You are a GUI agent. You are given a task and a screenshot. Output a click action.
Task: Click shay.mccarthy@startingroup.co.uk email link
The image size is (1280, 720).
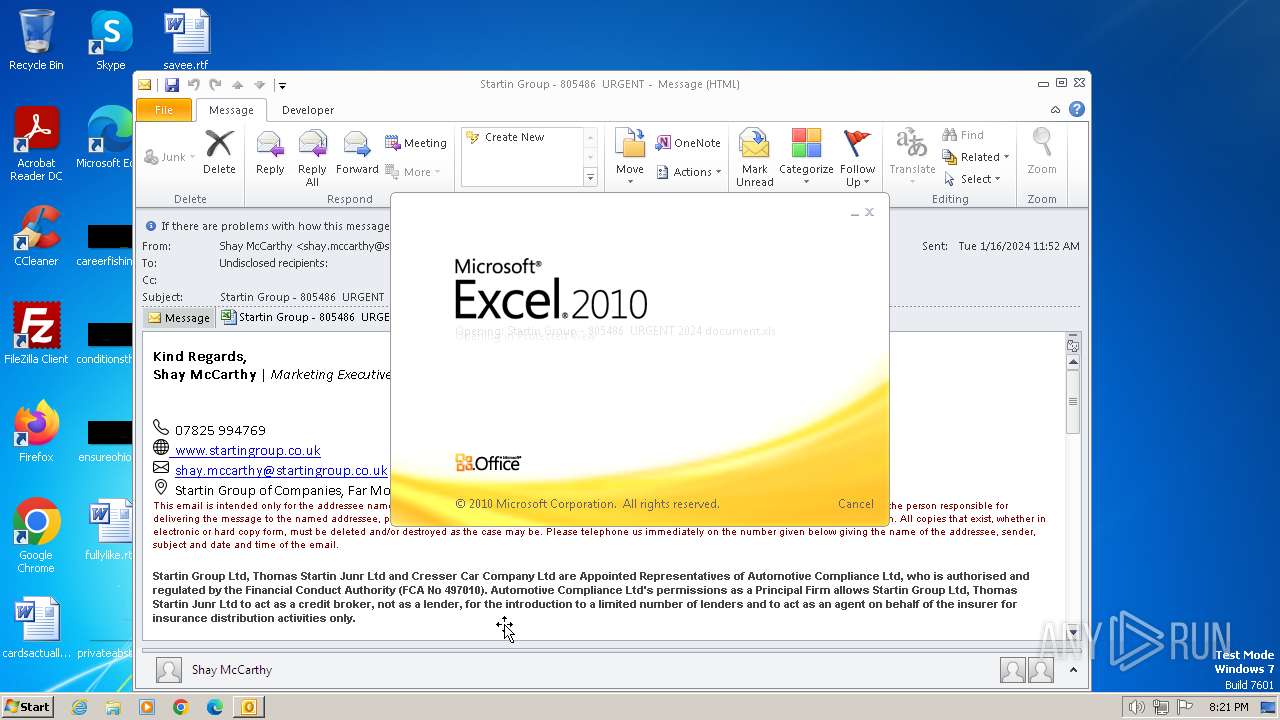[x=281, y=470]
